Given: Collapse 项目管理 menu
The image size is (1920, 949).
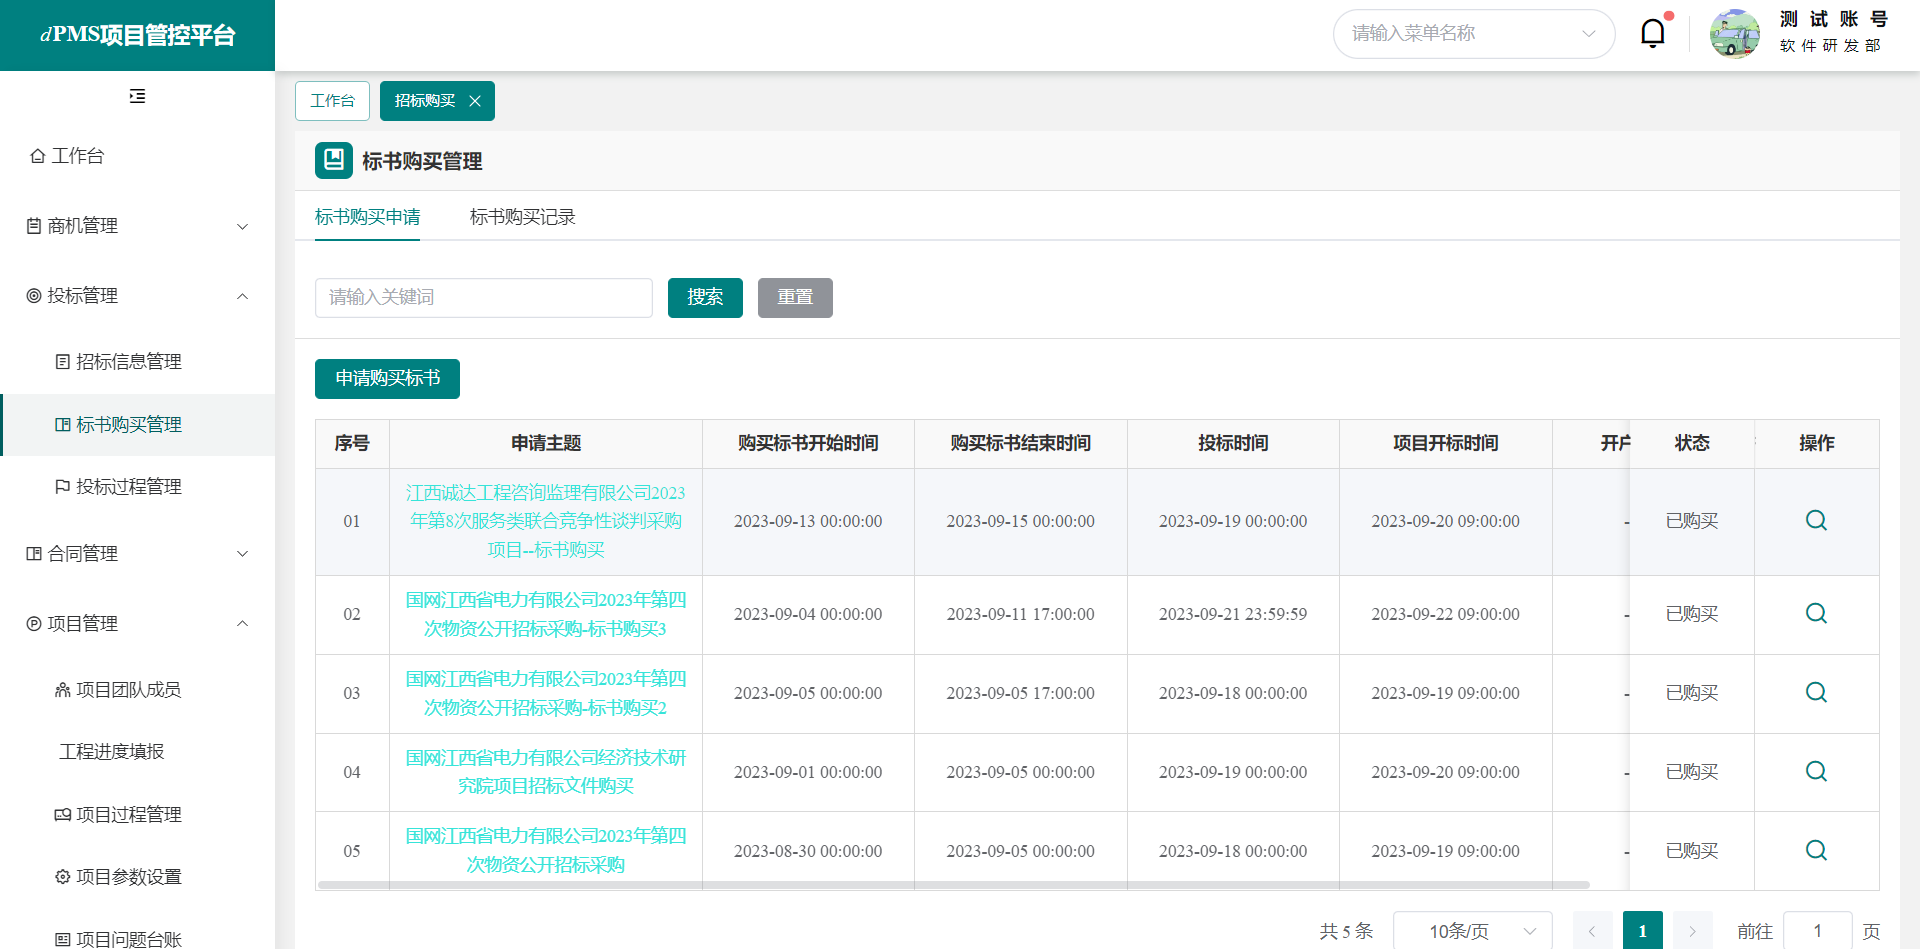Looking at the screenshot, I should pos(137,624).
